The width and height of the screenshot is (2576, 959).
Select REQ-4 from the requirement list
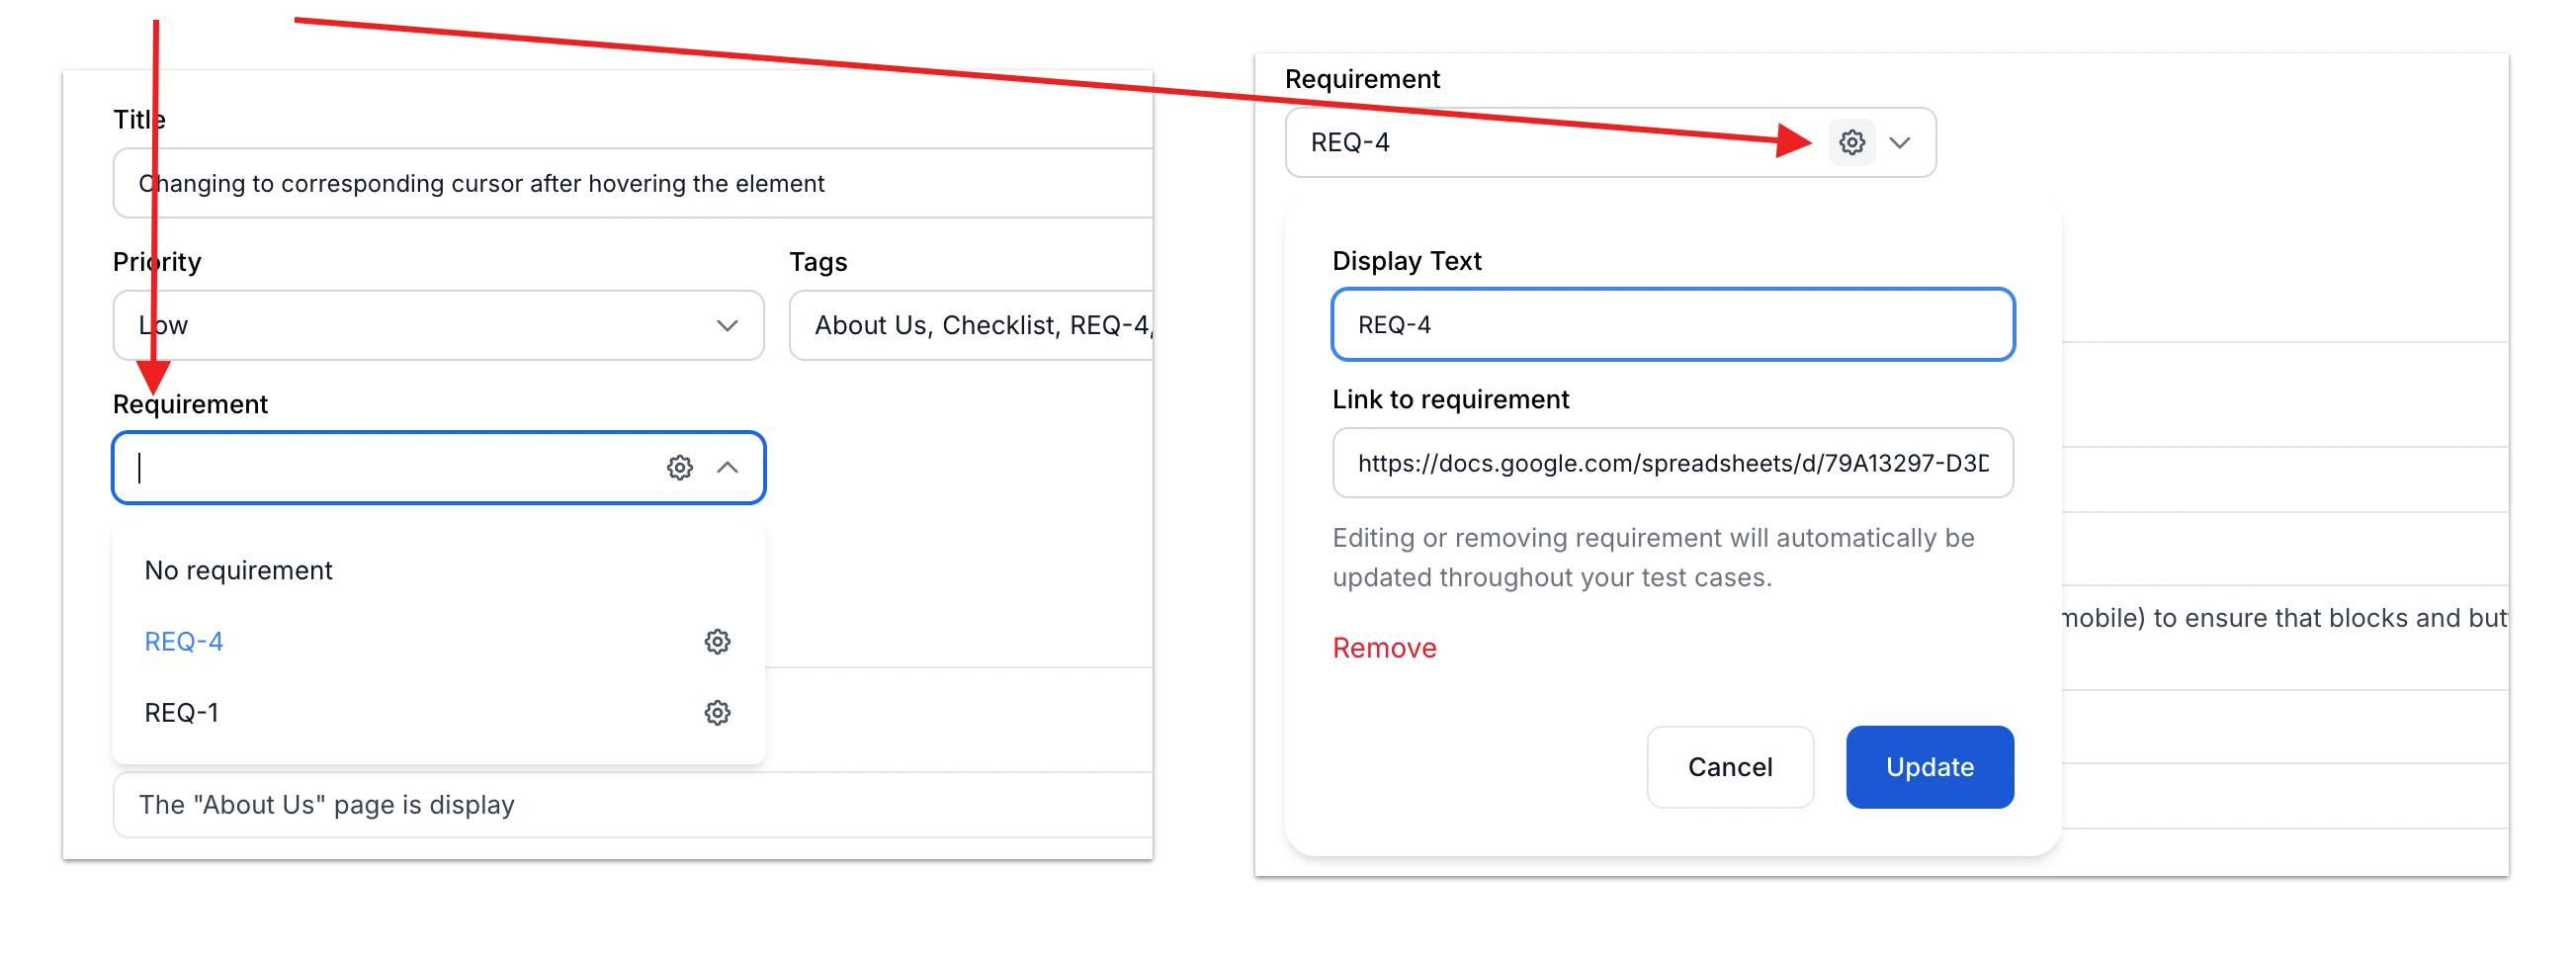tap(183, 641)
